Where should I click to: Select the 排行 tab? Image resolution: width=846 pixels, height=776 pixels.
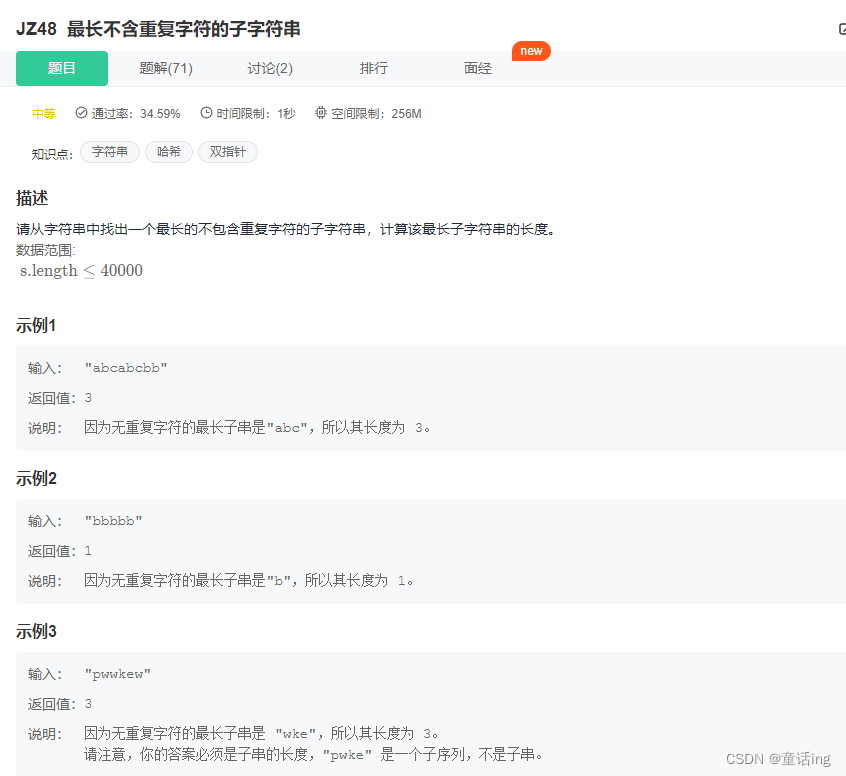pos(374,68)
